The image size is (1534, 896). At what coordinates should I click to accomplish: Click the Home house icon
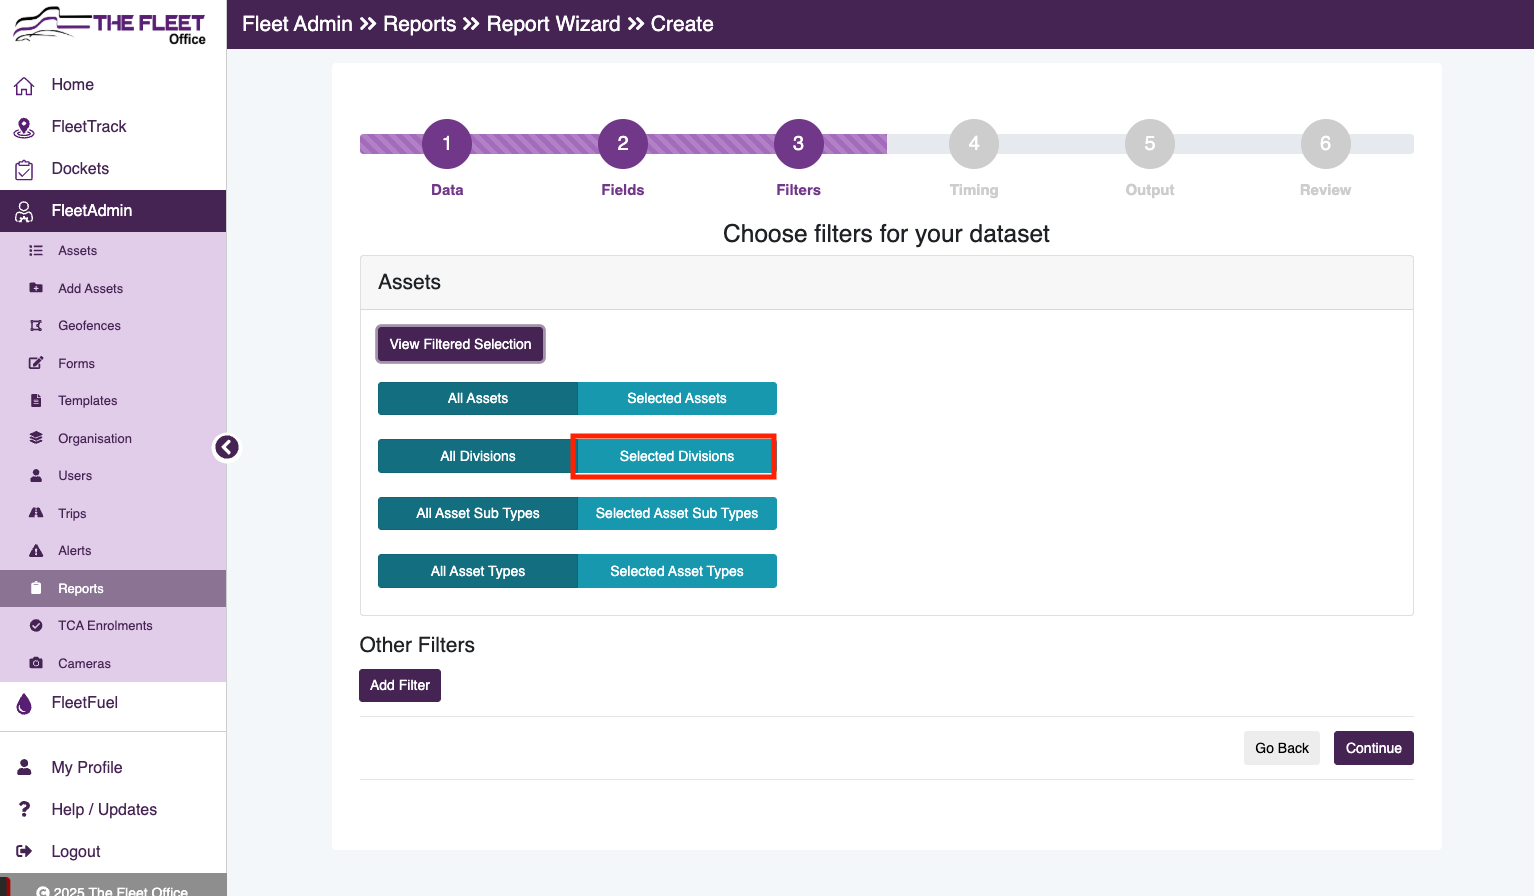point(24,86)
